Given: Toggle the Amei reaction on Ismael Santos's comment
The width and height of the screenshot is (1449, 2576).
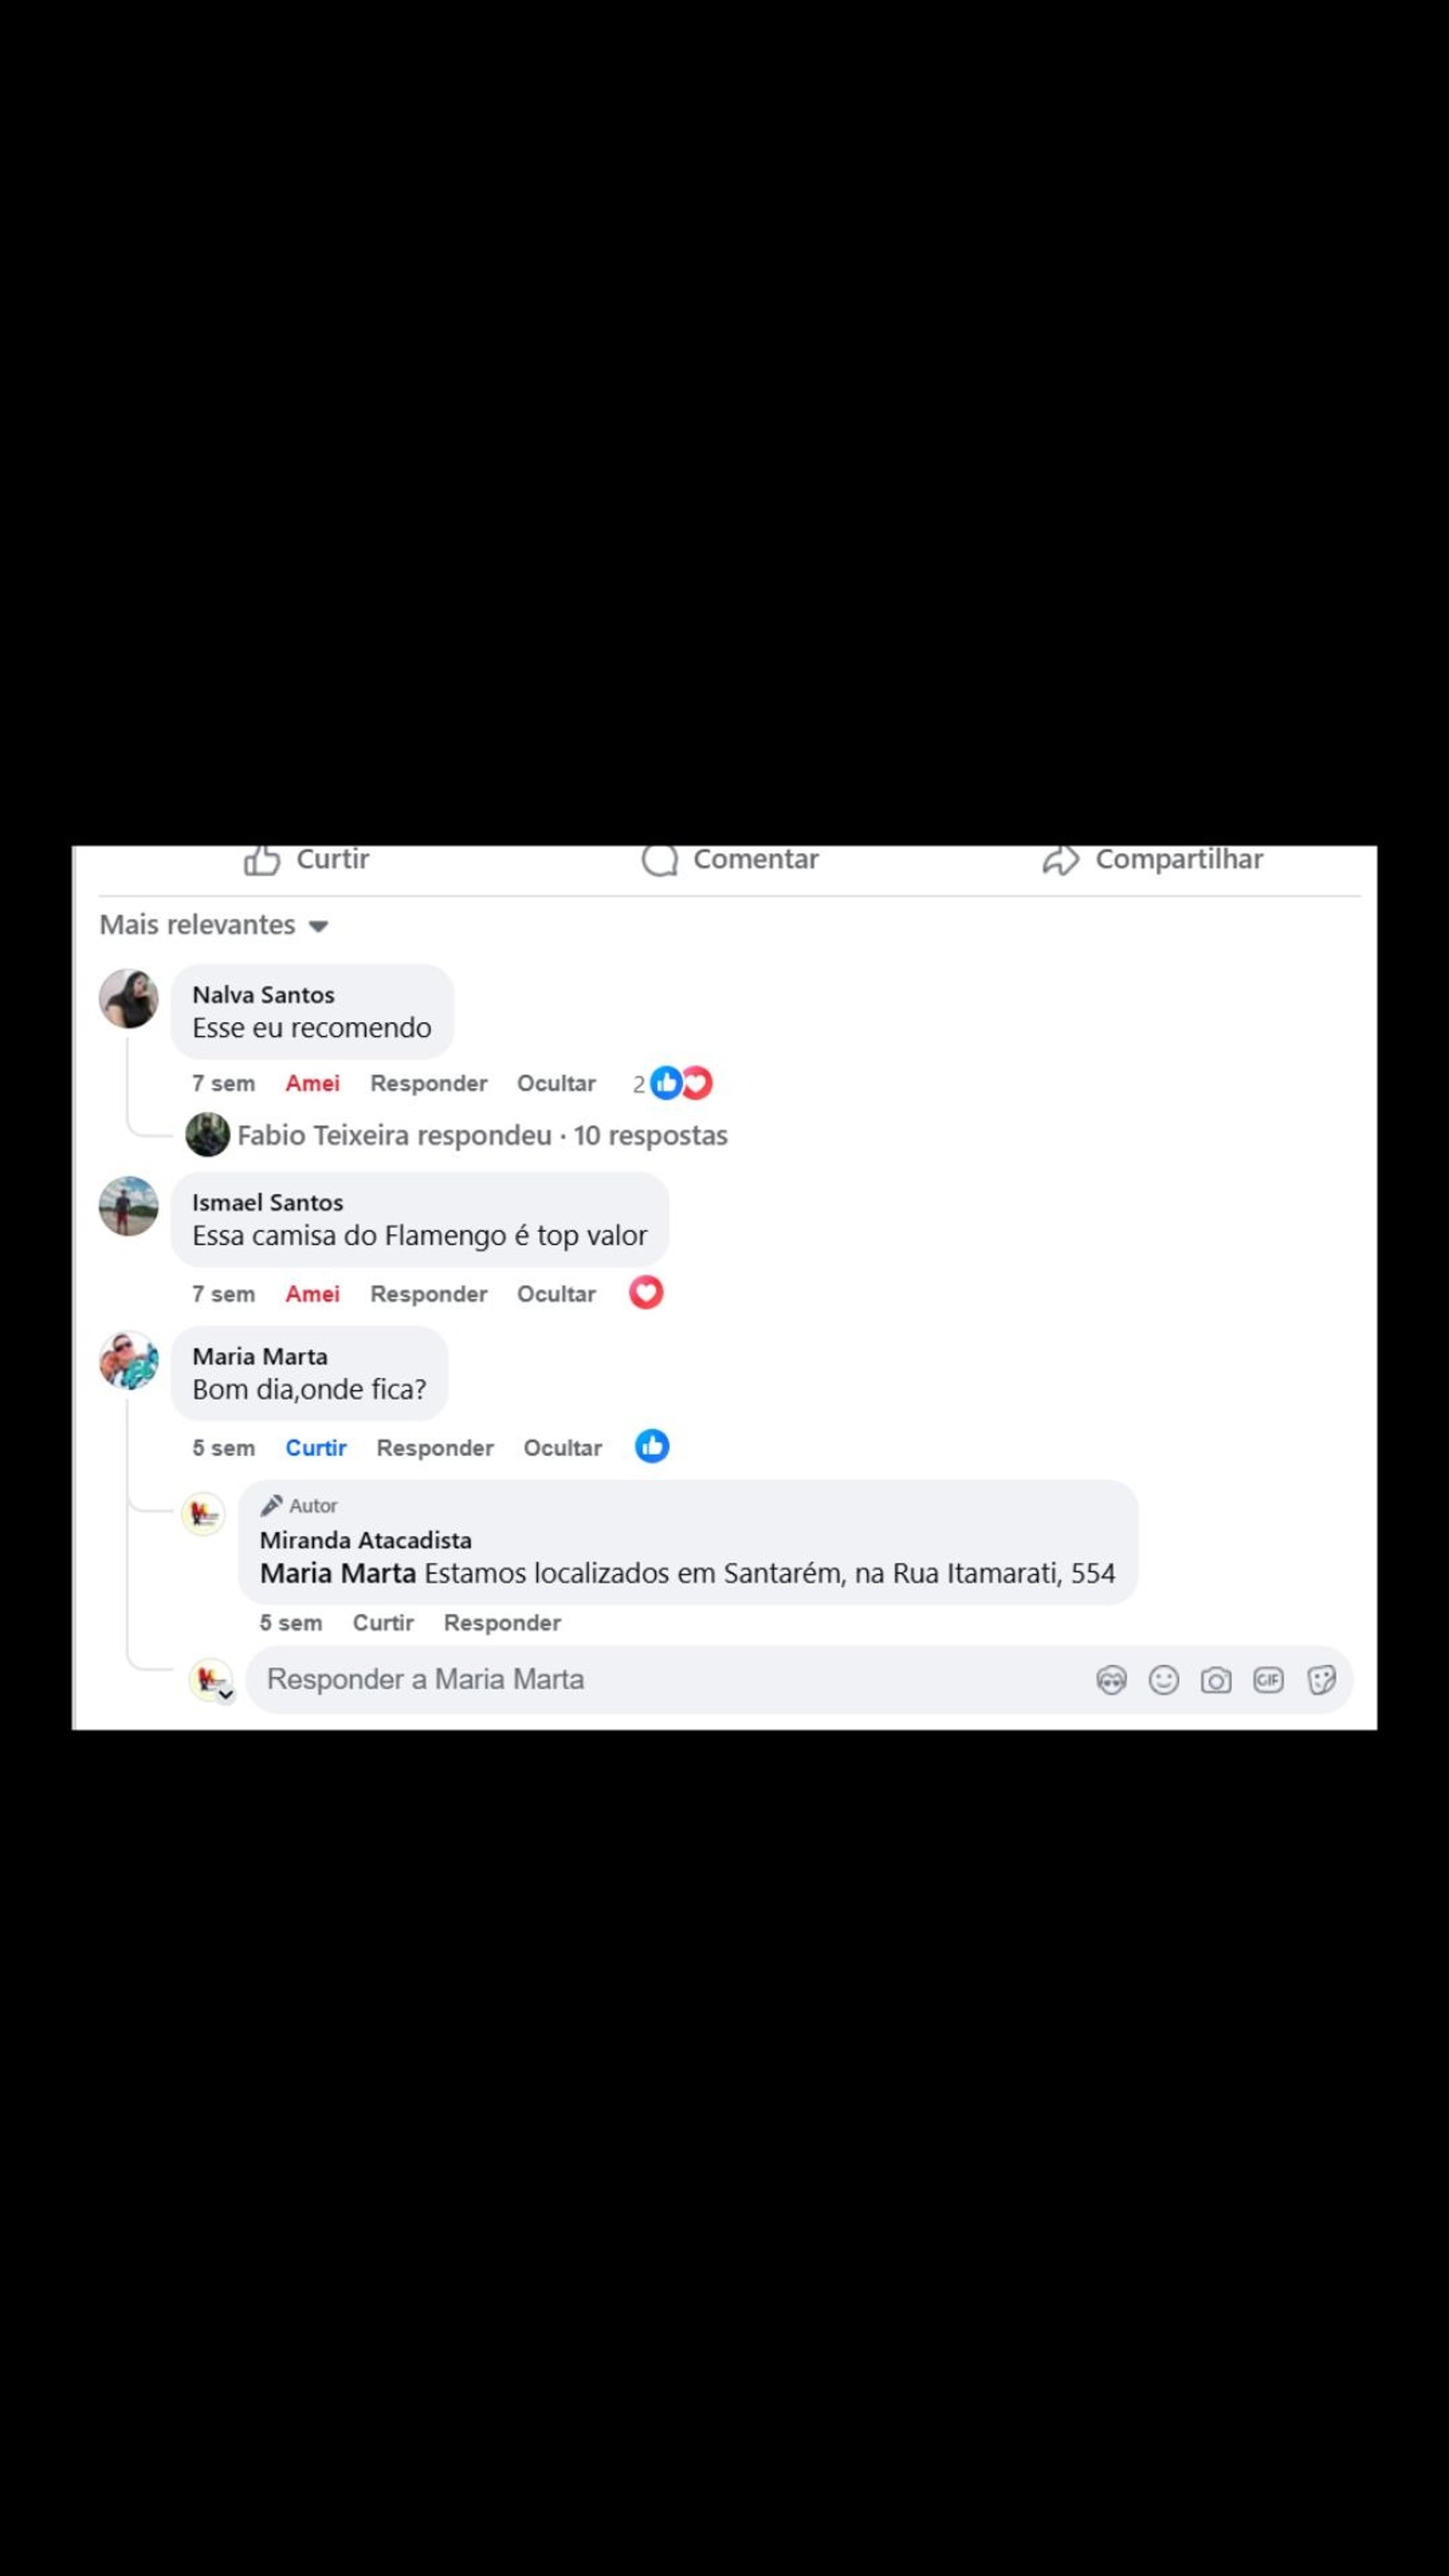Looking at the screenshot, I should [x=312, y=1294].
